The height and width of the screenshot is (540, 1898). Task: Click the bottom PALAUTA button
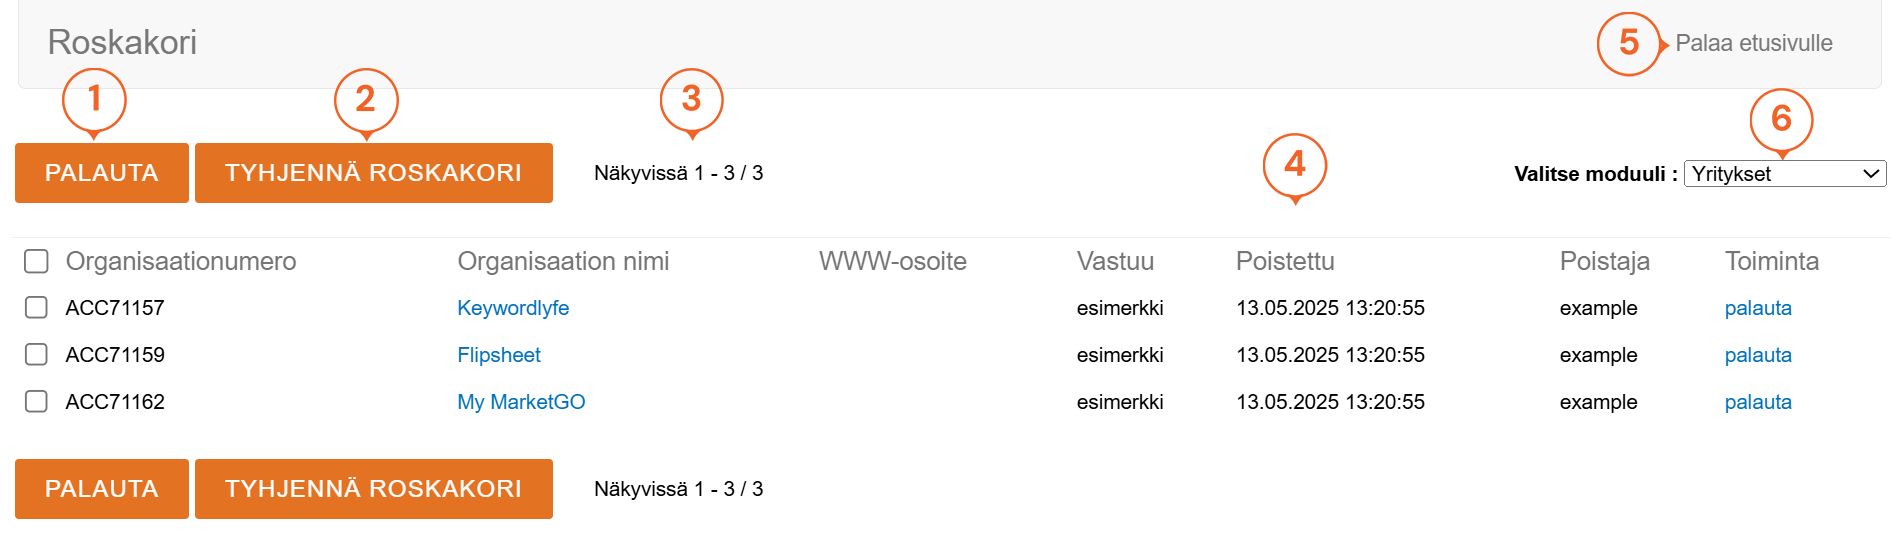(101, 489)
